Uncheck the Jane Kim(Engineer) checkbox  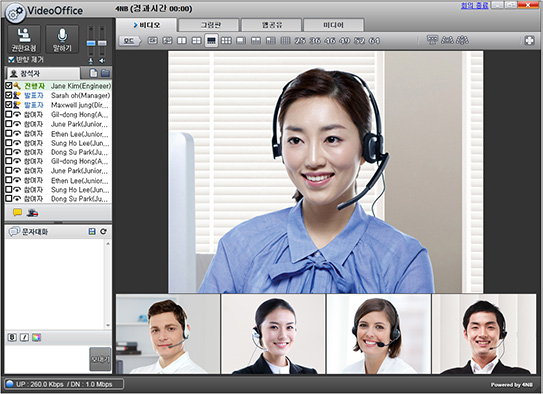pyautogui.click(x=9, y=85)
